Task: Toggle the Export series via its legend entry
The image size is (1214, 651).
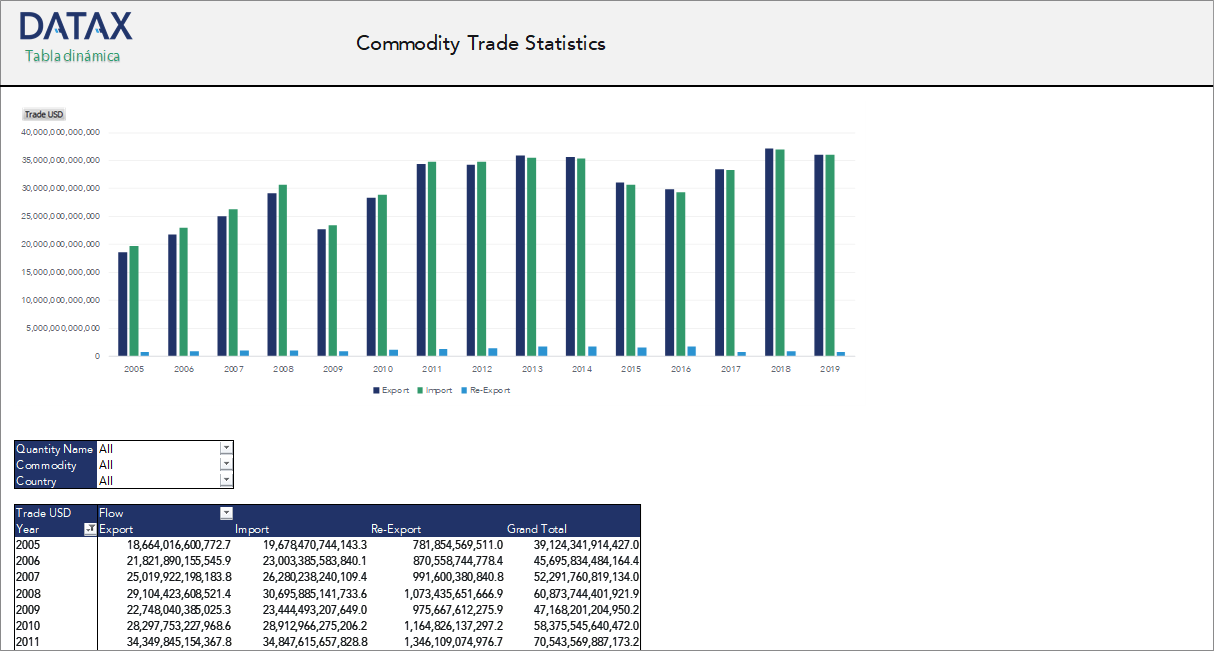Action: click(x=396, y=390)
